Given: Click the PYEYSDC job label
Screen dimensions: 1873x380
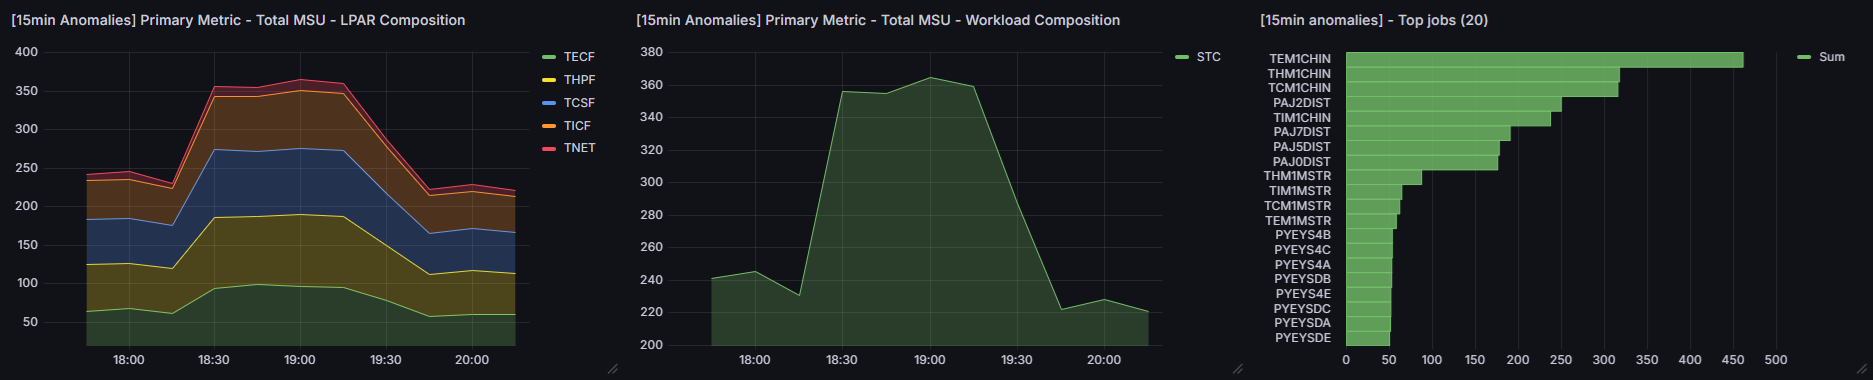Looking at the screenshot, I should [x=1302, y=309].
